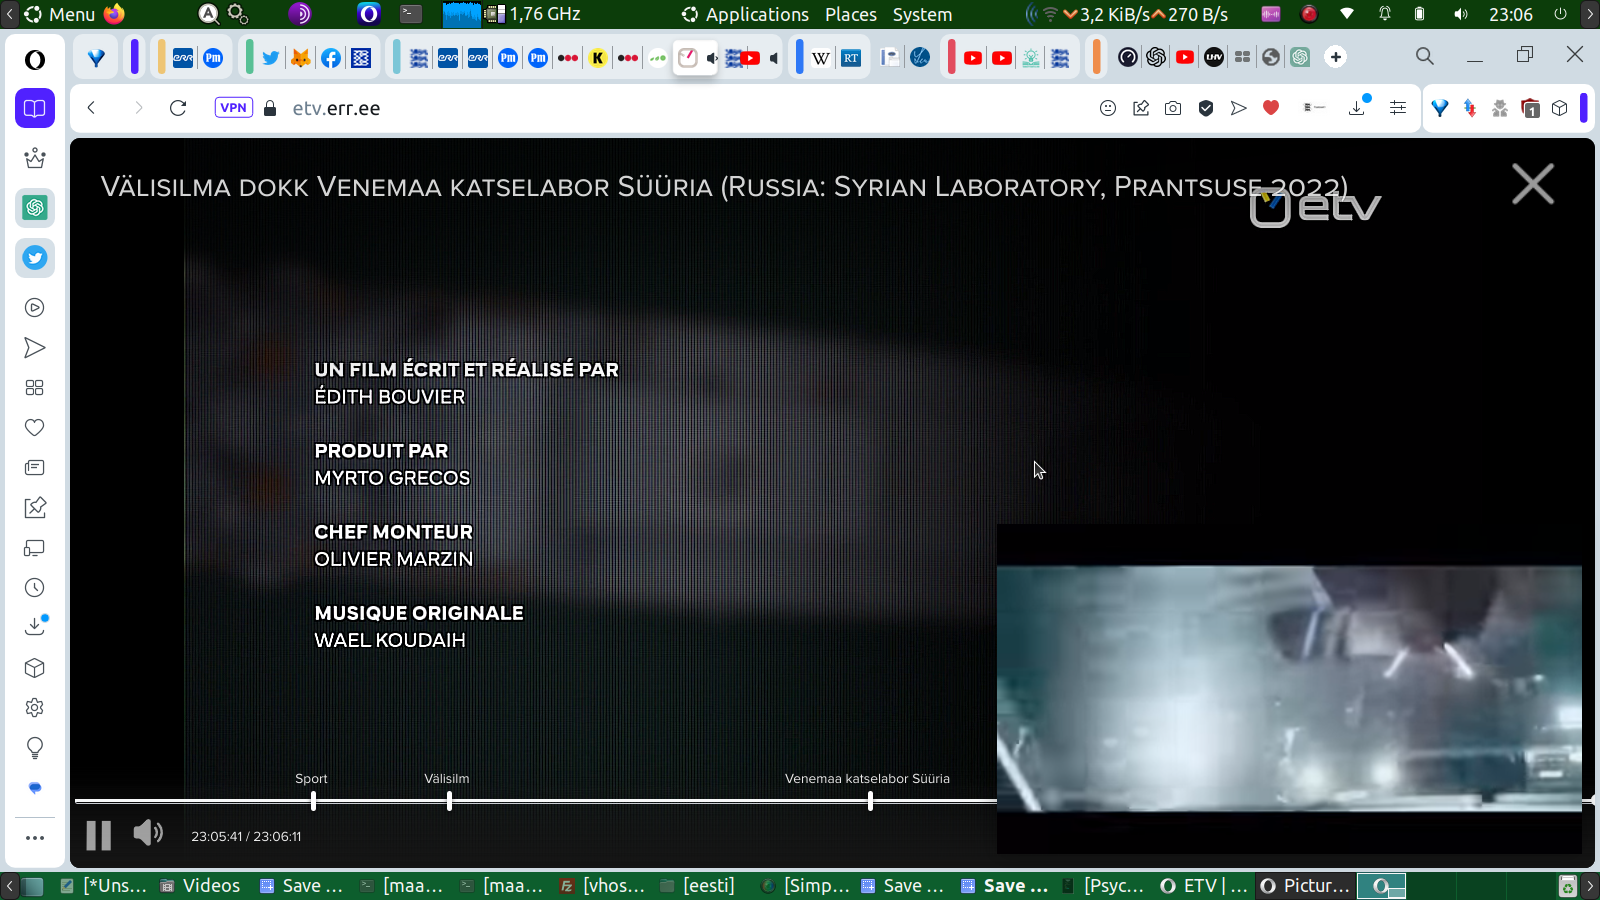Open Easy Setup sliders menu
Screen dimensions: 1600x900
(1398, 108)
